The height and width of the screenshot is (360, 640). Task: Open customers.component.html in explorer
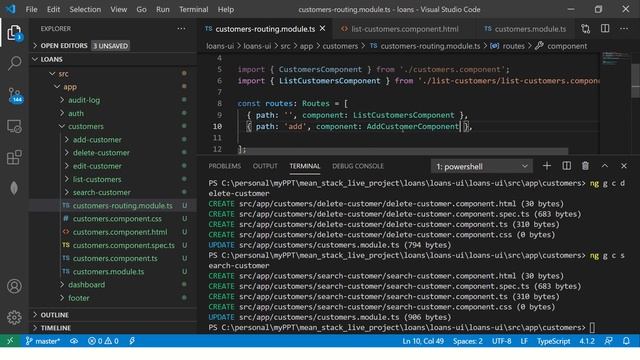[113, 232]
